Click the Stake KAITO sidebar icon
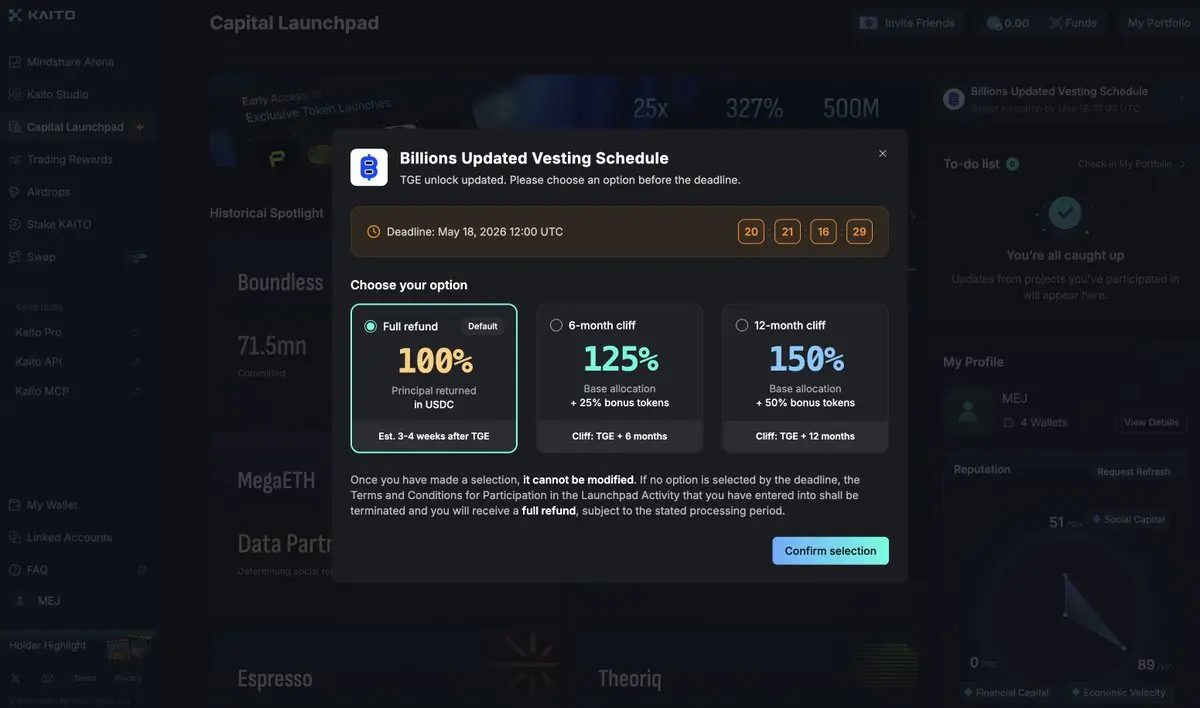The width and height of the screenshot is (1200, 708). click(x=15, y=224)
